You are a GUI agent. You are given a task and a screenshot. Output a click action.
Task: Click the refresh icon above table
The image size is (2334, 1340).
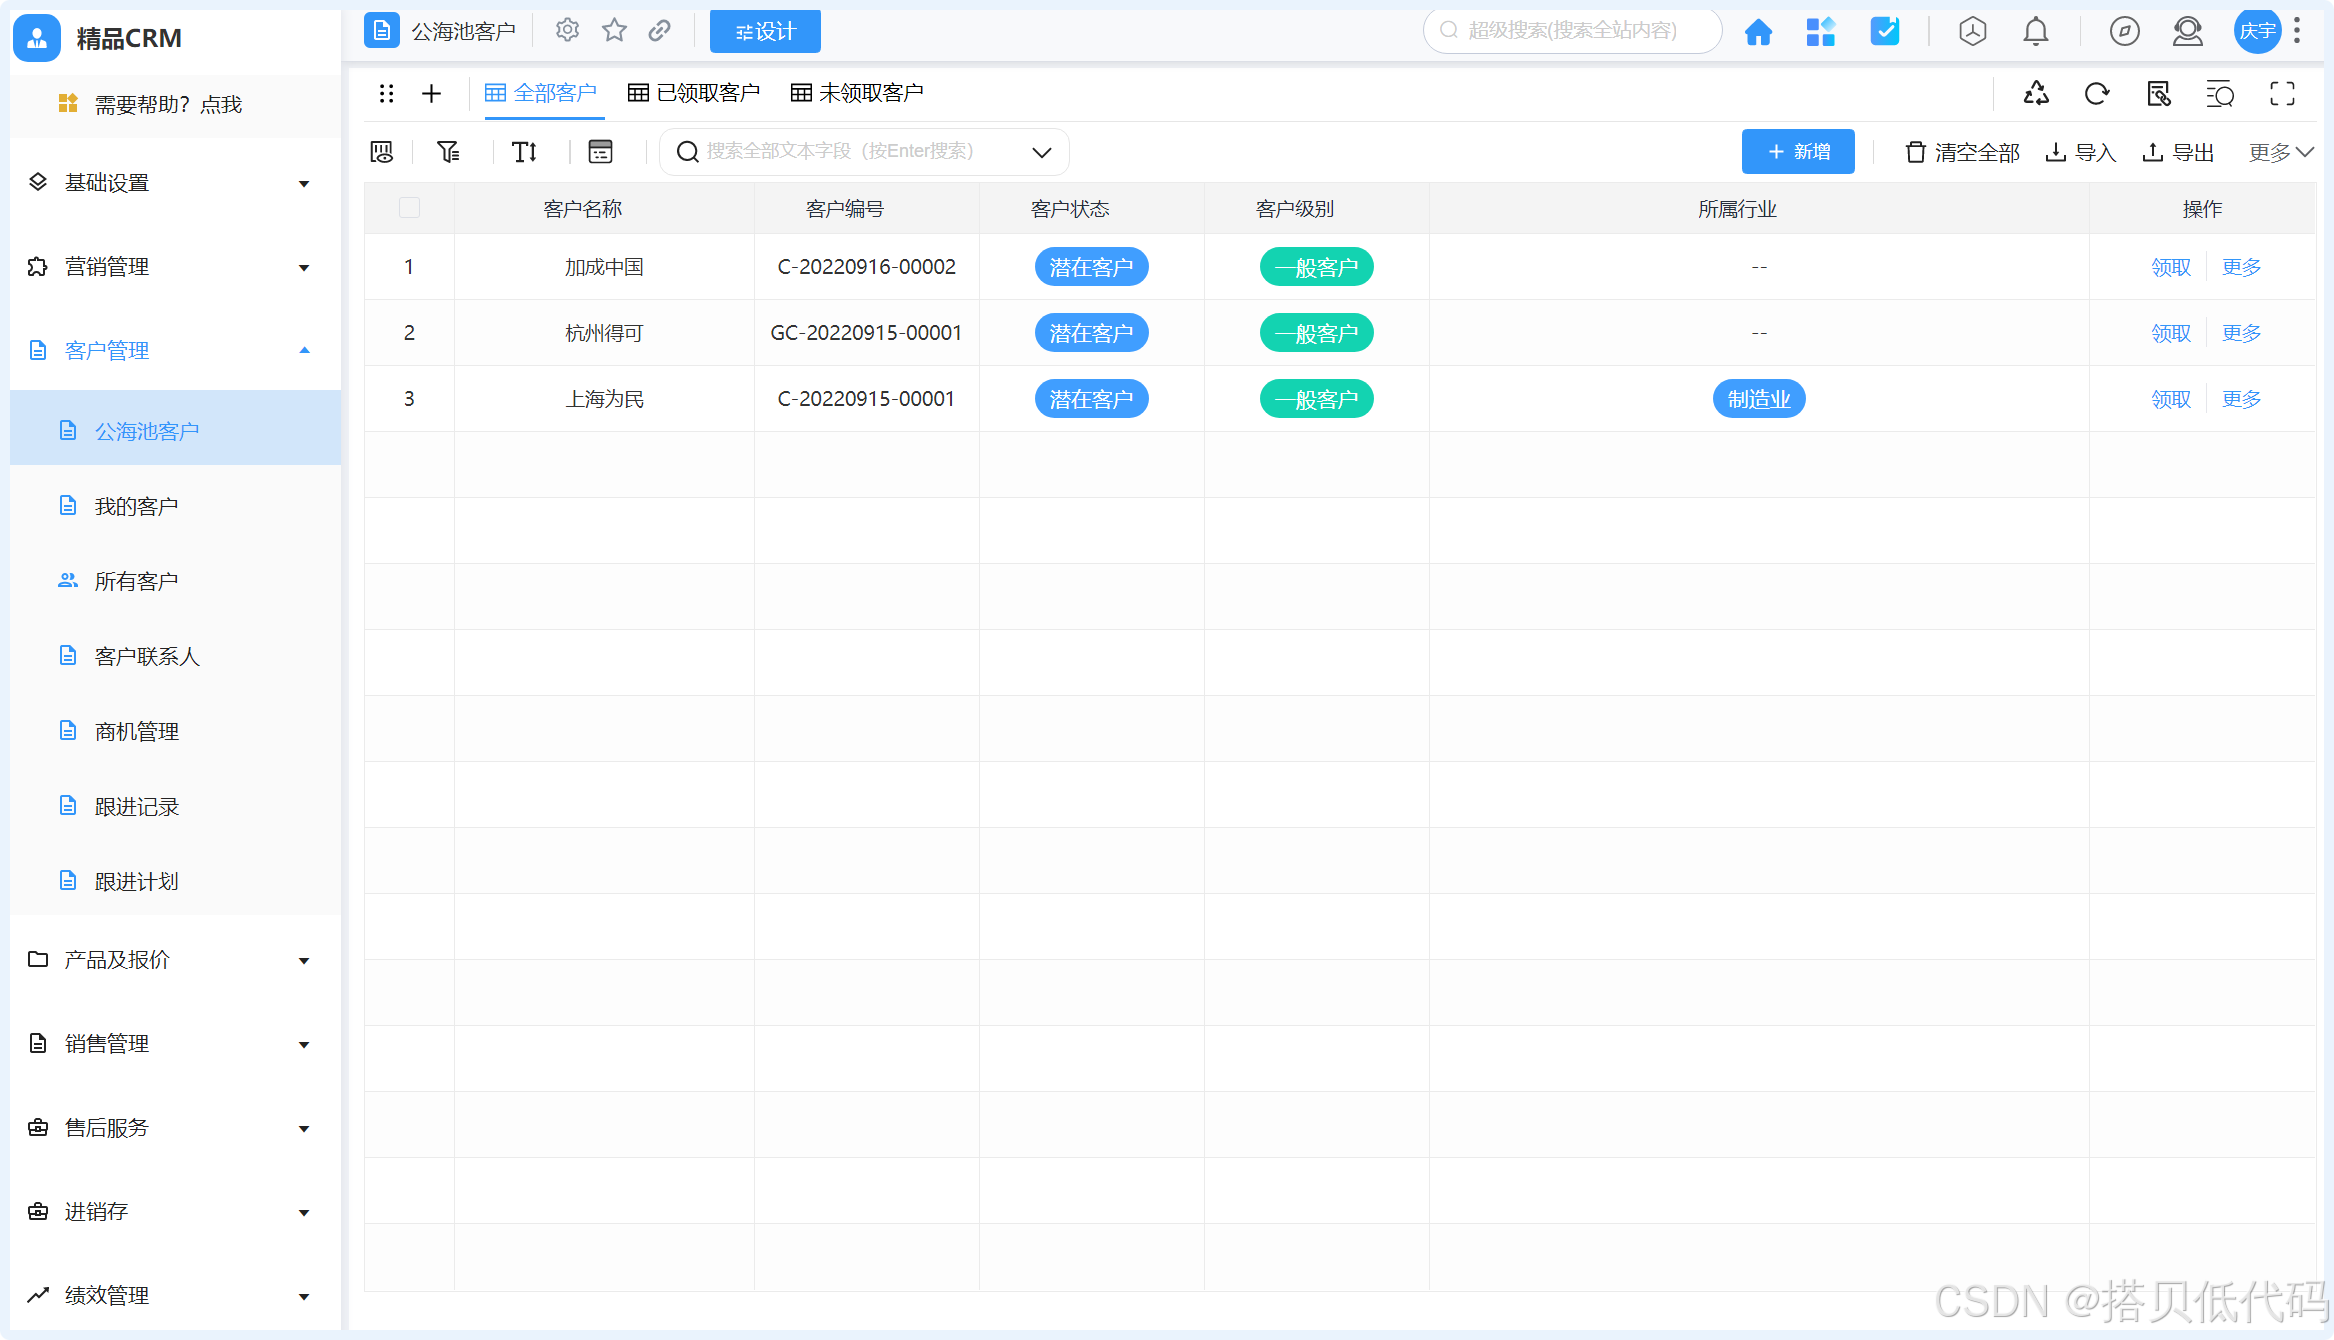[2097, 94]
